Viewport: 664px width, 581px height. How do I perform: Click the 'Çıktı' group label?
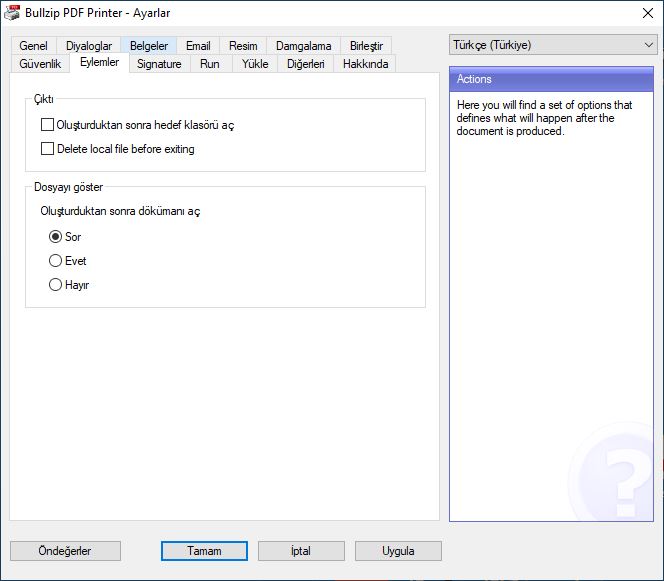pos(44,99)
